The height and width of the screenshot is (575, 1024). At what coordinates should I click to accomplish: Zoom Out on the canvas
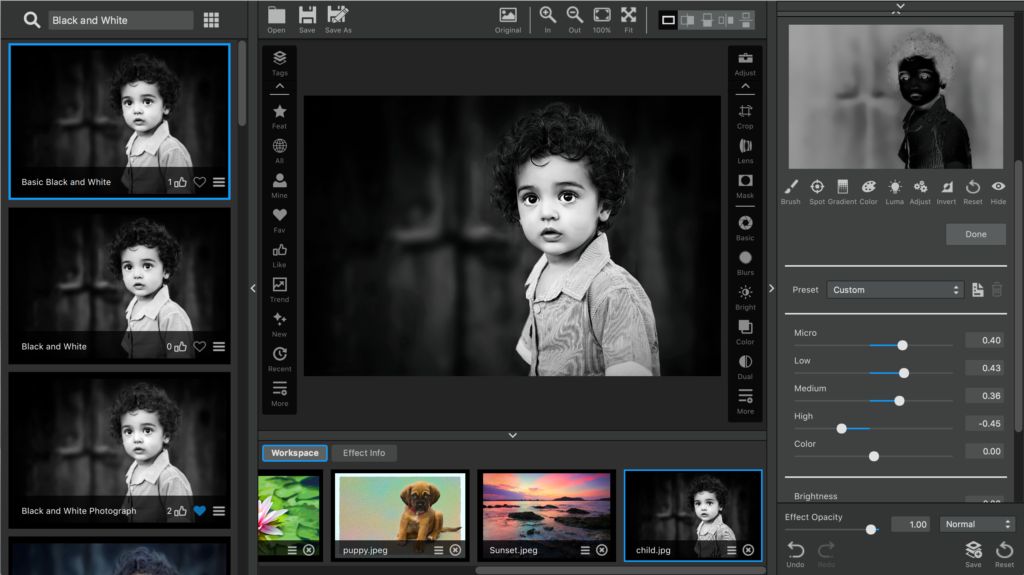(x=574, y=20)
